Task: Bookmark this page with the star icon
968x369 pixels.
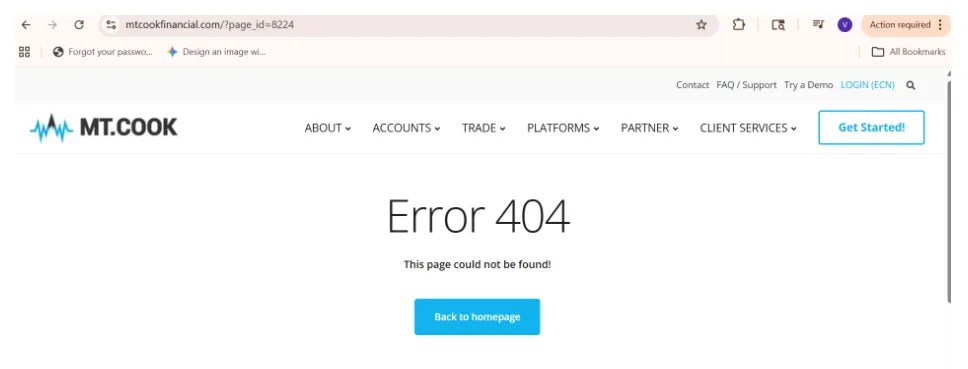Action: tap(701, 25)
